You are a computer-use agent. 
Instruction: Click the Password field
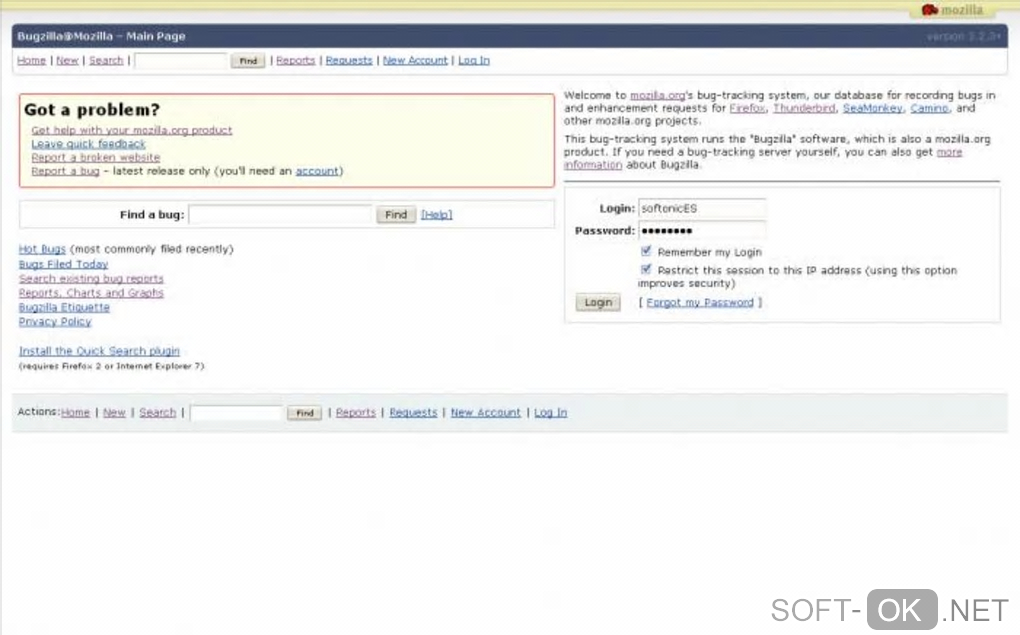tap(702, 230)
